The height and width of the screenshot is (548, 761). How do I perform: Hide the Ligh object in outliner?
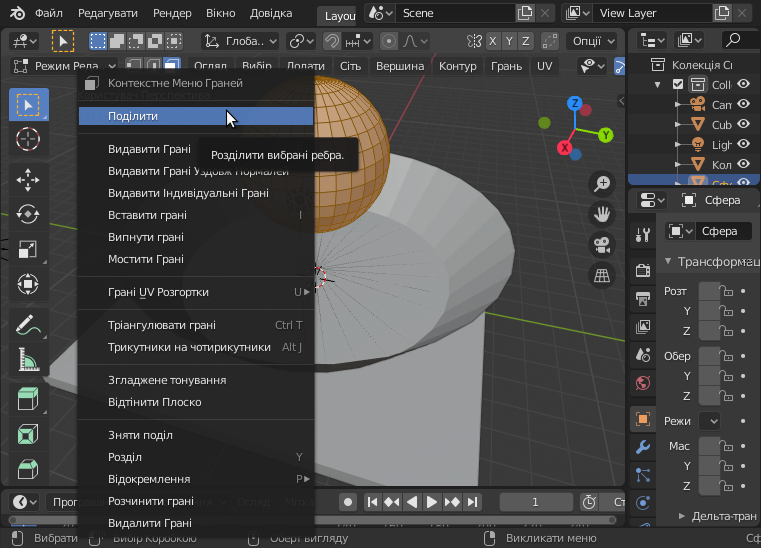coord(744,144)
